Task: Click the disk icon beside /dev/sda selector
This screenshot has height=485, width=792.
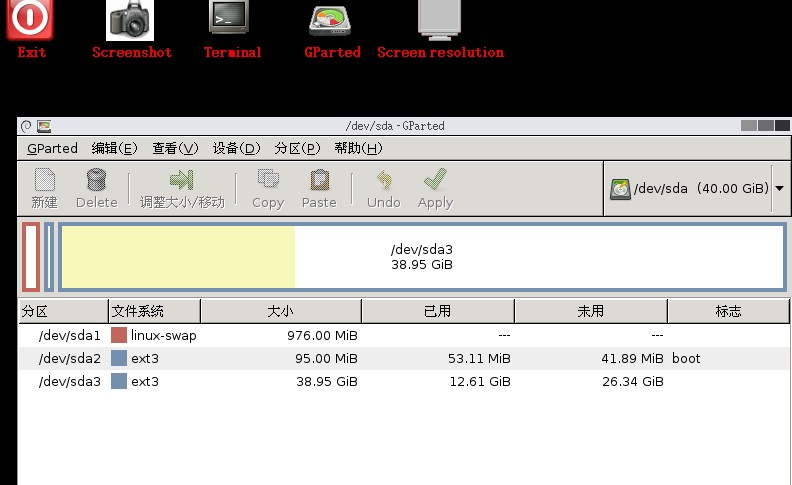Action: (620, 189)
